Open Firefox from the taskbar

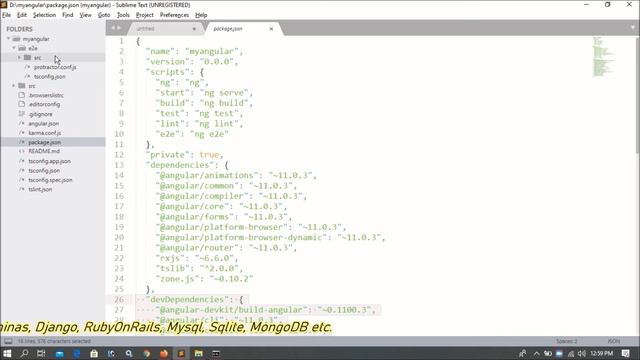[x=164, y=353]
